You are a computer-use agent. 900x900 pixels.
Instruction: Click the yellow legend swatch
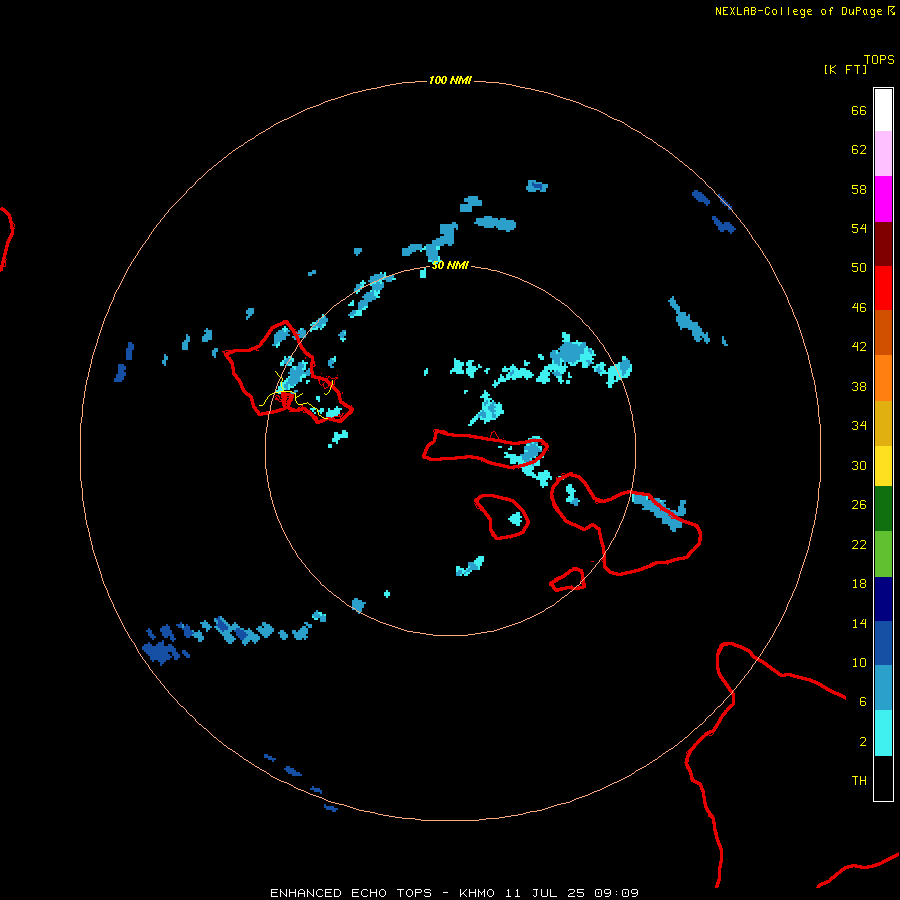[x=883, y=466]
